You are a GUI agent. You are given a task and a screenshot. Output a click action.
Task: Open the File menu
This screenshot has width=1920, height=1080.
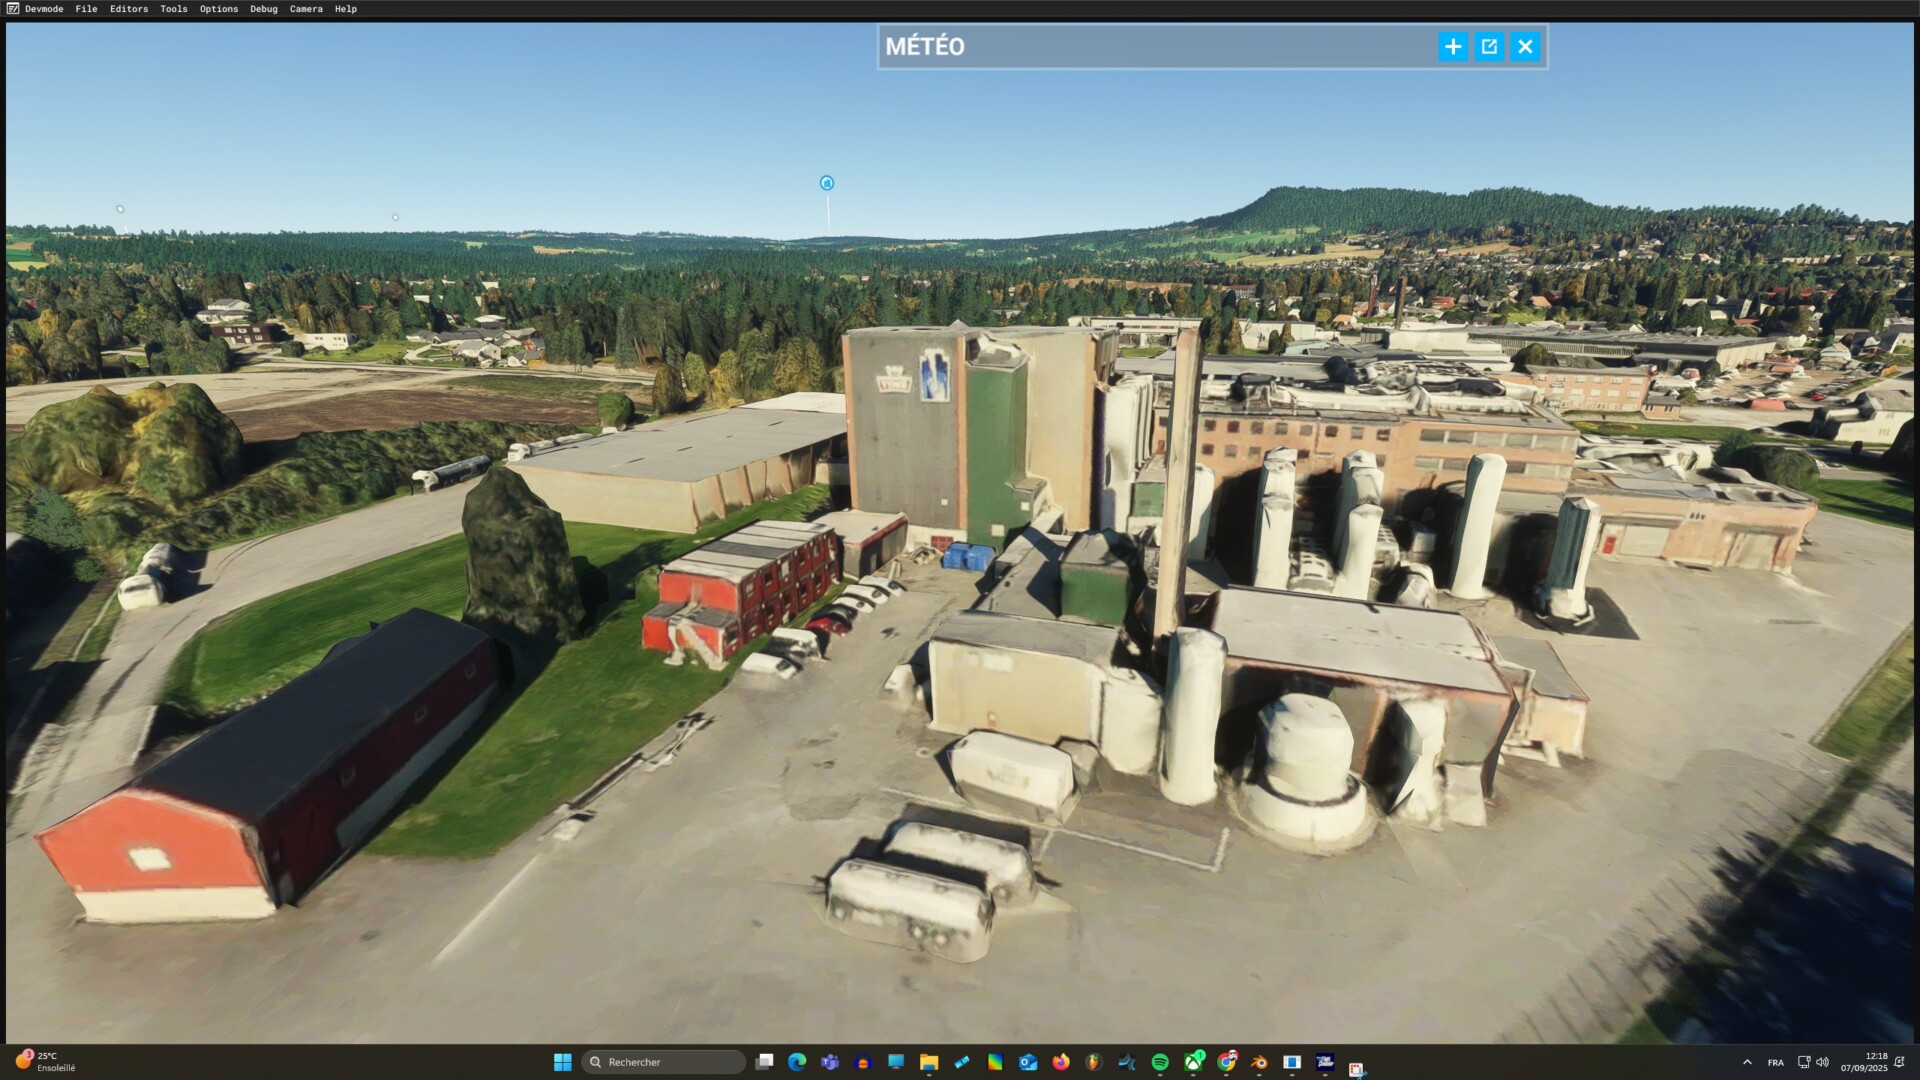point(86,9)
